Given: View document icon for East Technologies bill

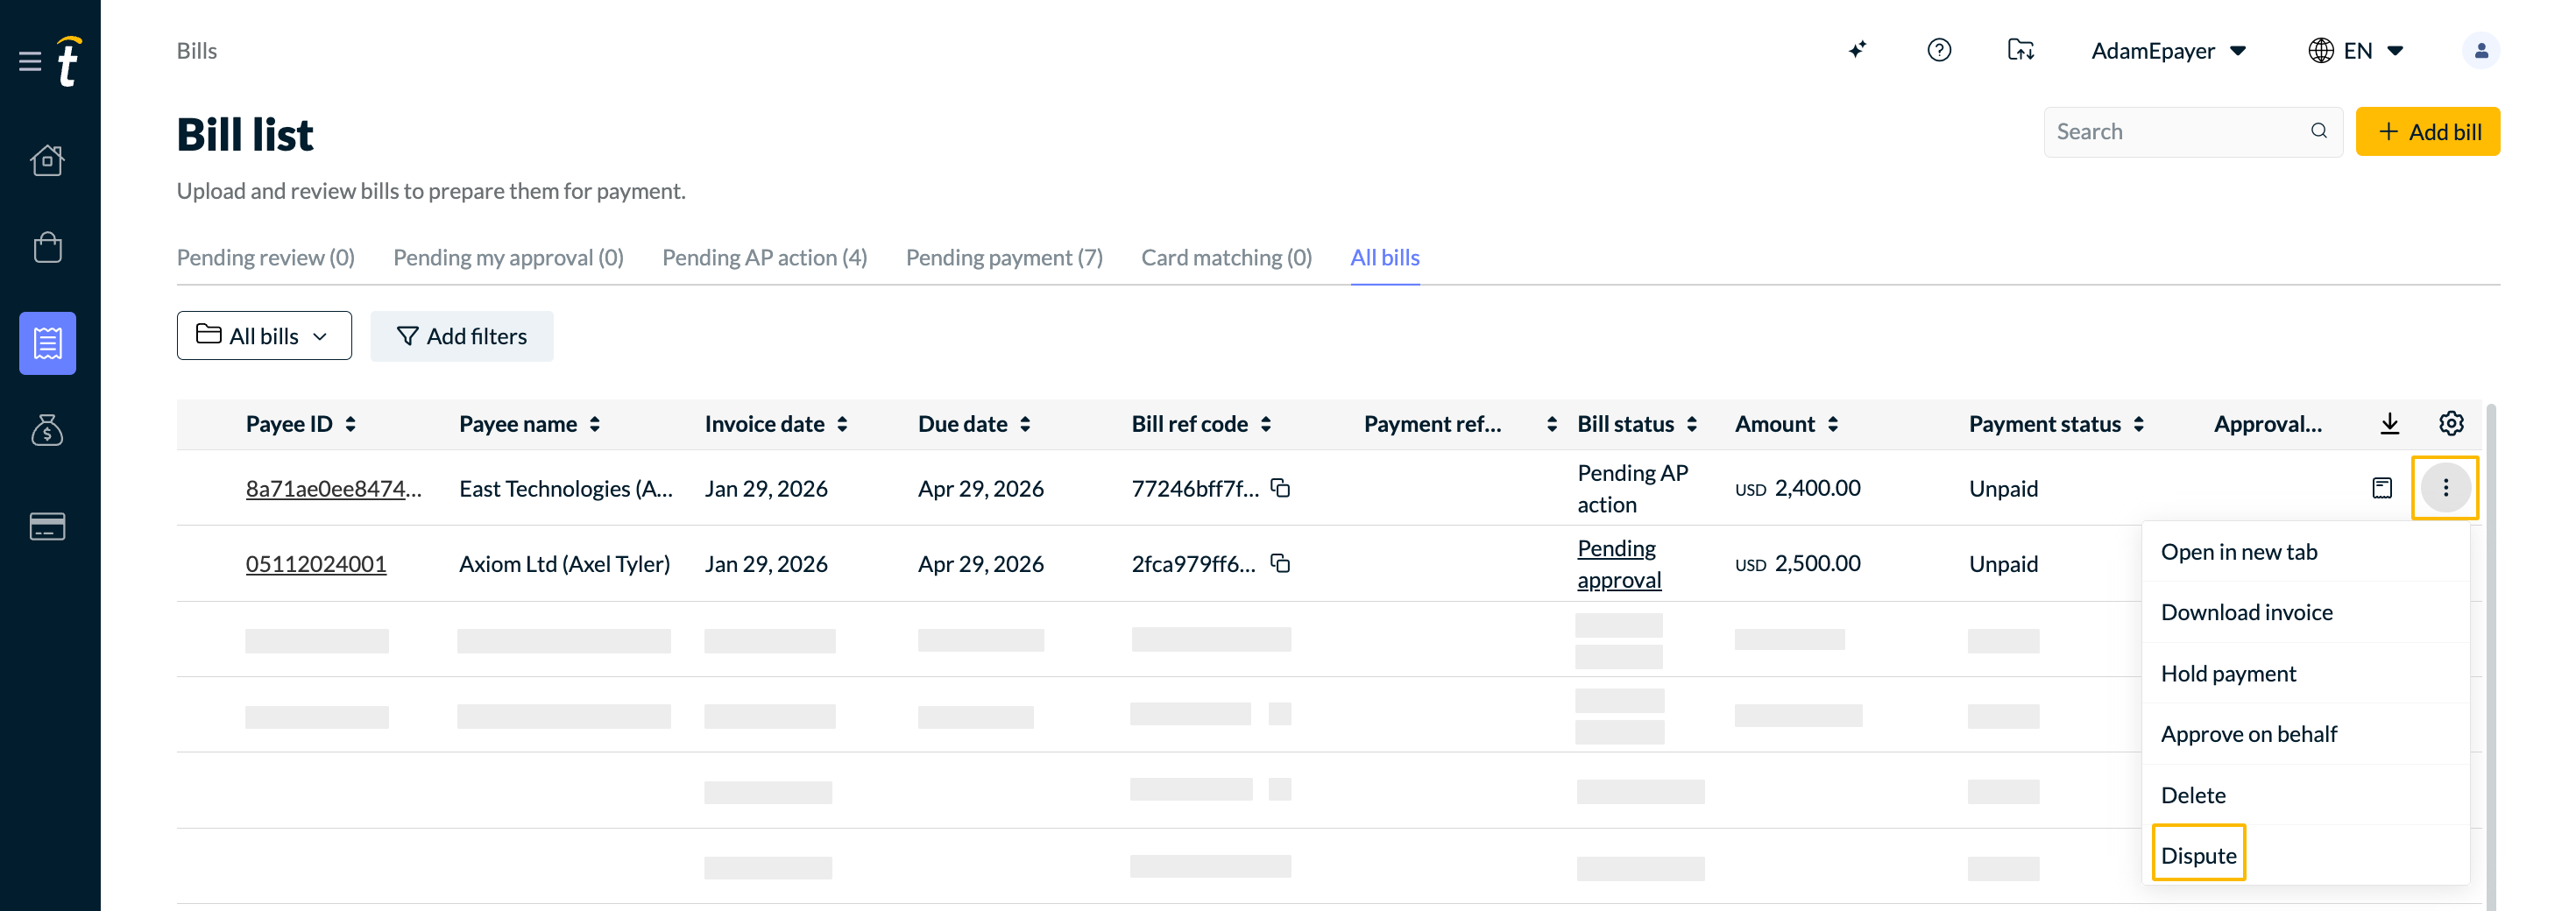Looking at the screenshot, I should tap(2382, 488).
